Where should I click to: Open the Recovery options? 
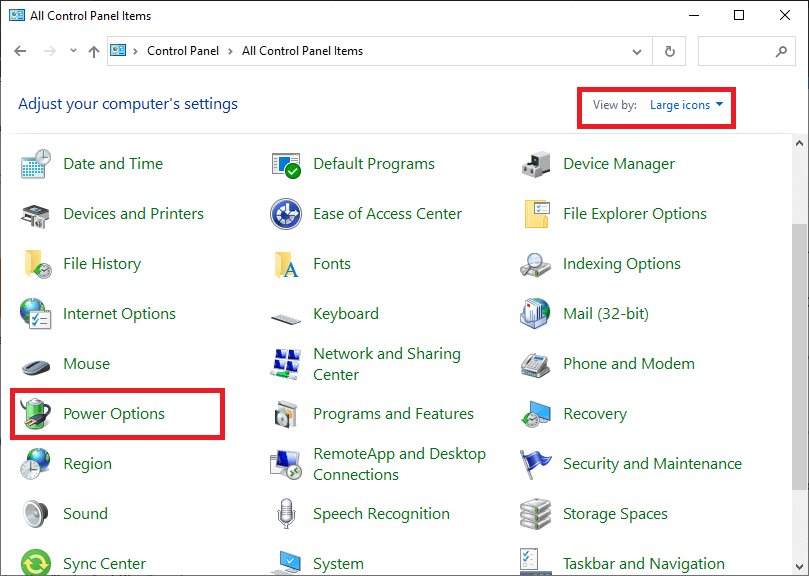pyautogui.click(x=597, y=413)
